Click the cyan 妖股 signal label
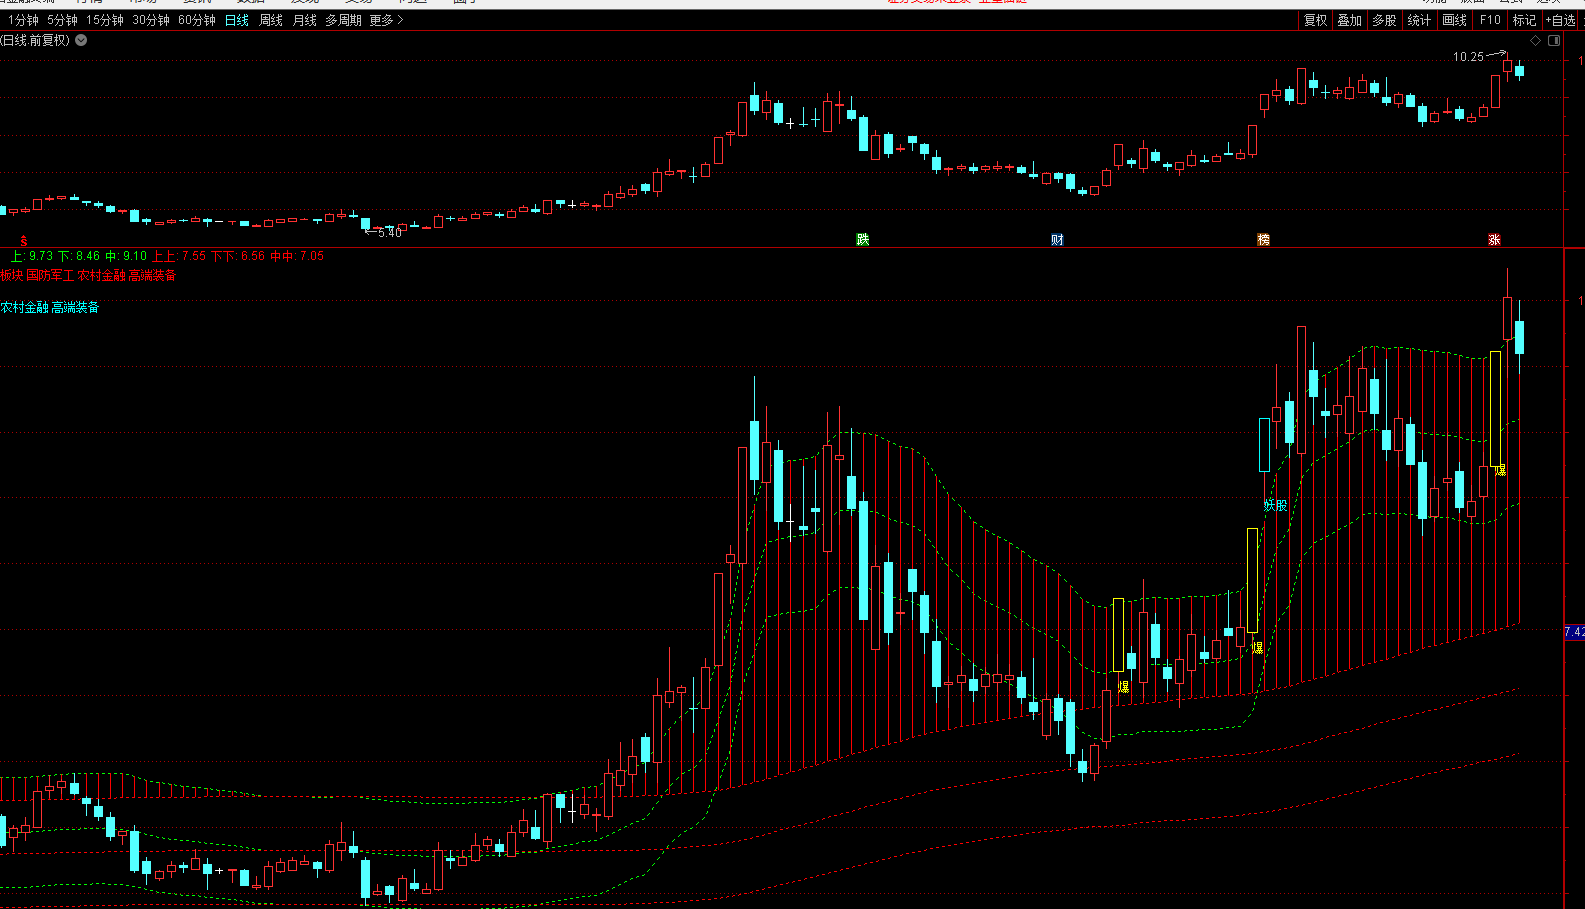The width and height of the screenshot is (1585, 909). click(x=1275, y=506)
